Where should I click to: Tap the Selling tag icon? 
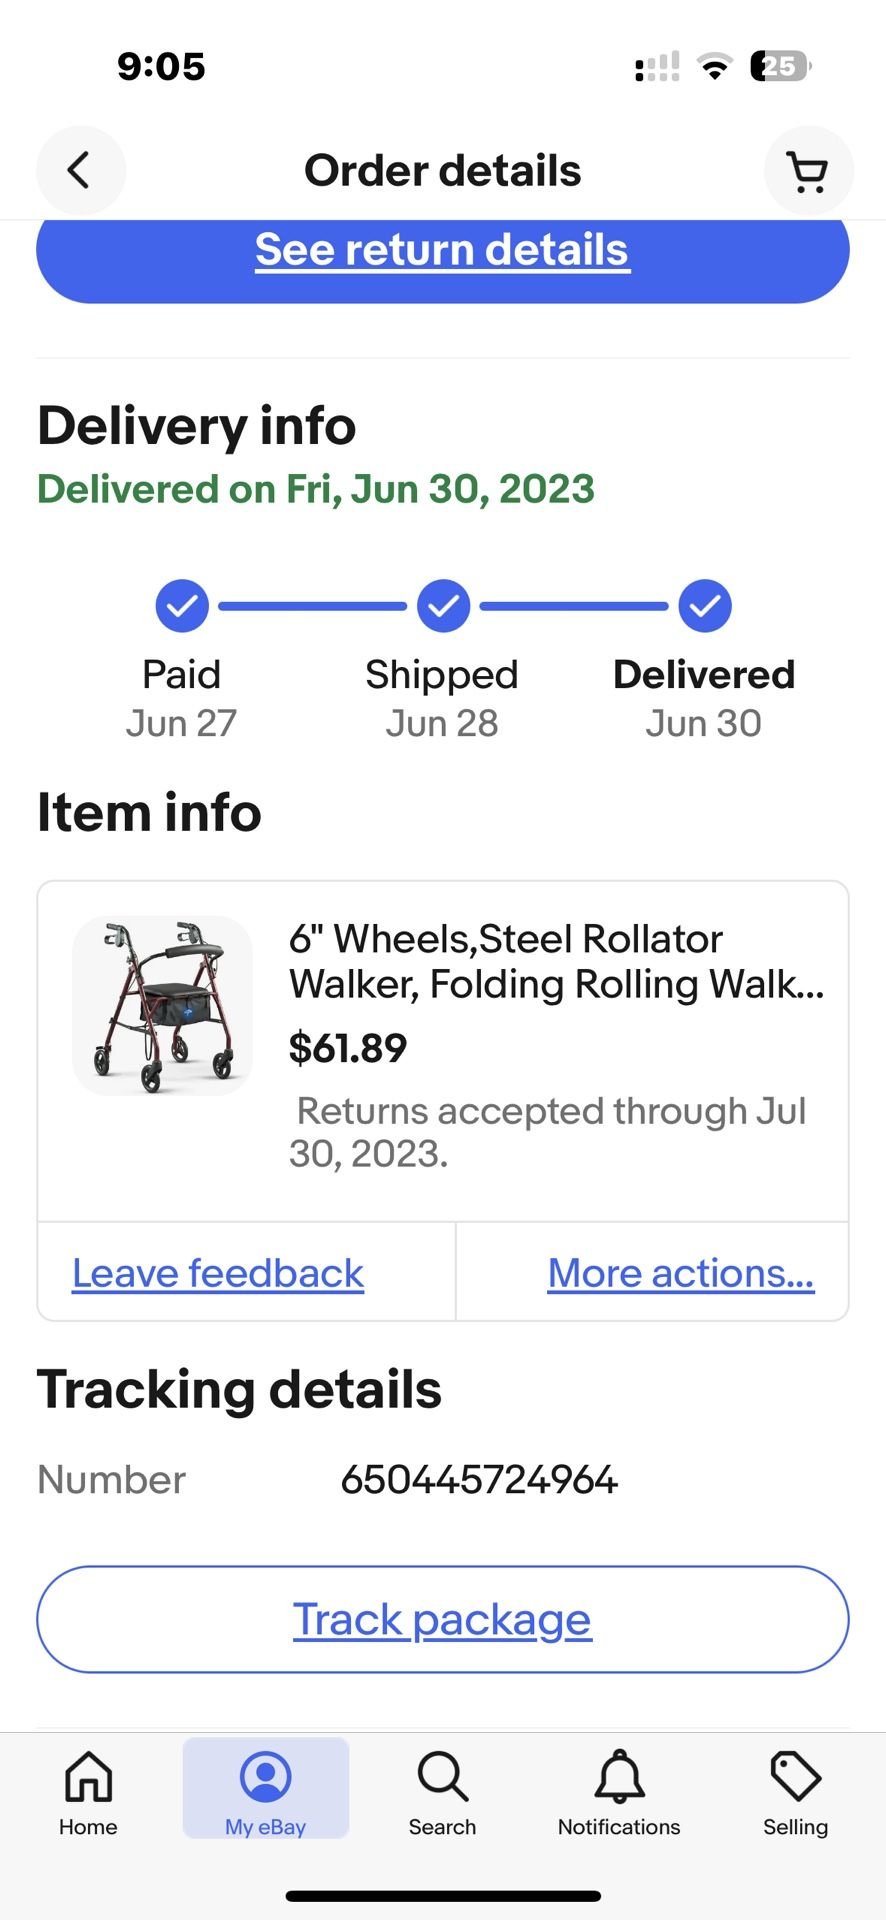(x=795, y=1778)
